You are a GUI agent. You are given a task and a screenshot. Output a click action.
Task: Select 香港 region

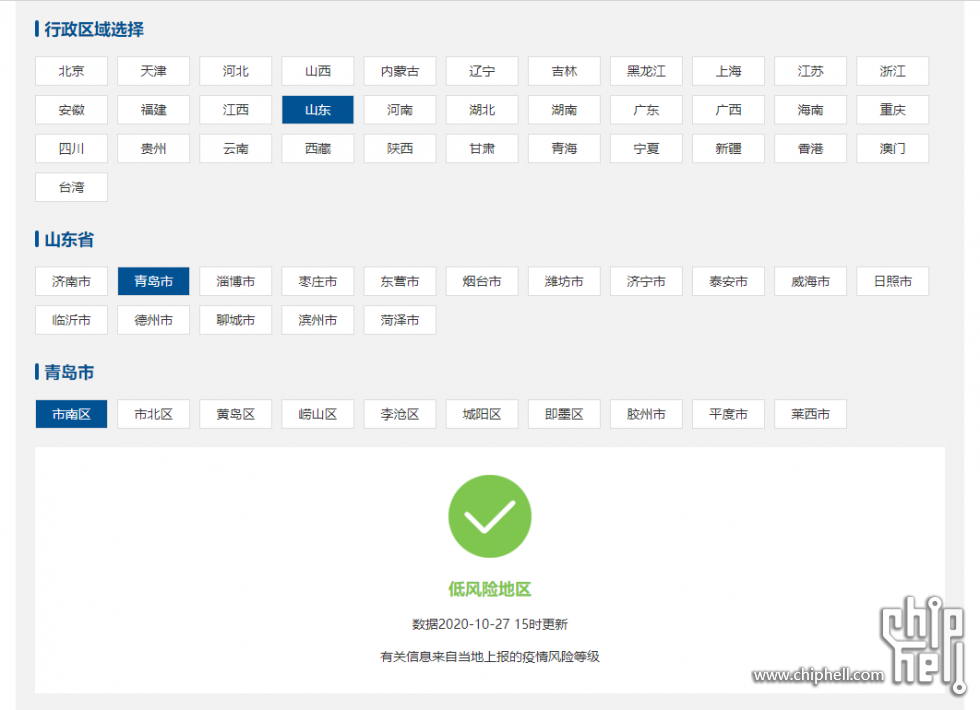point(811,149)
